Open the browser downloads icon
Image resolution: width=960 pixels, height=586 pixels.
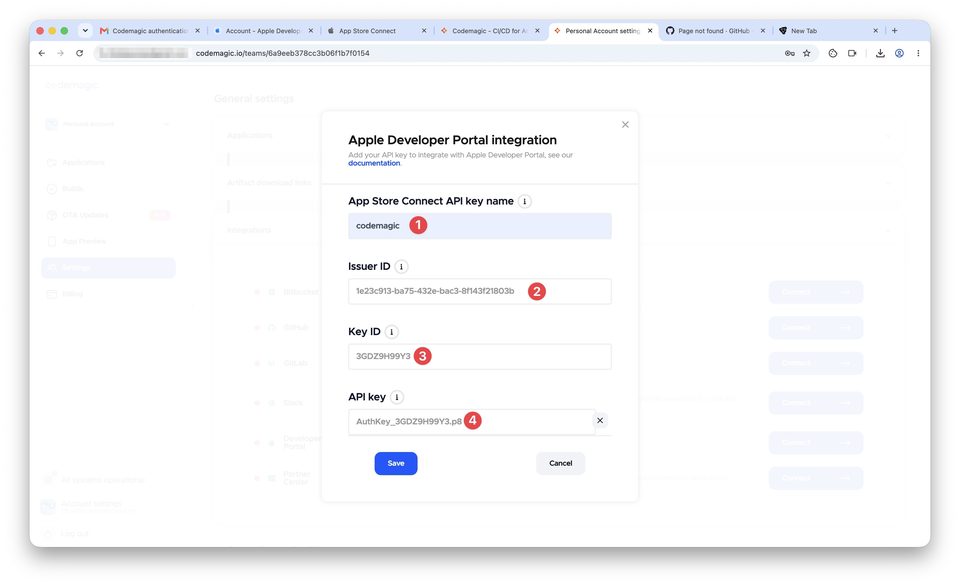pos(880,53)
